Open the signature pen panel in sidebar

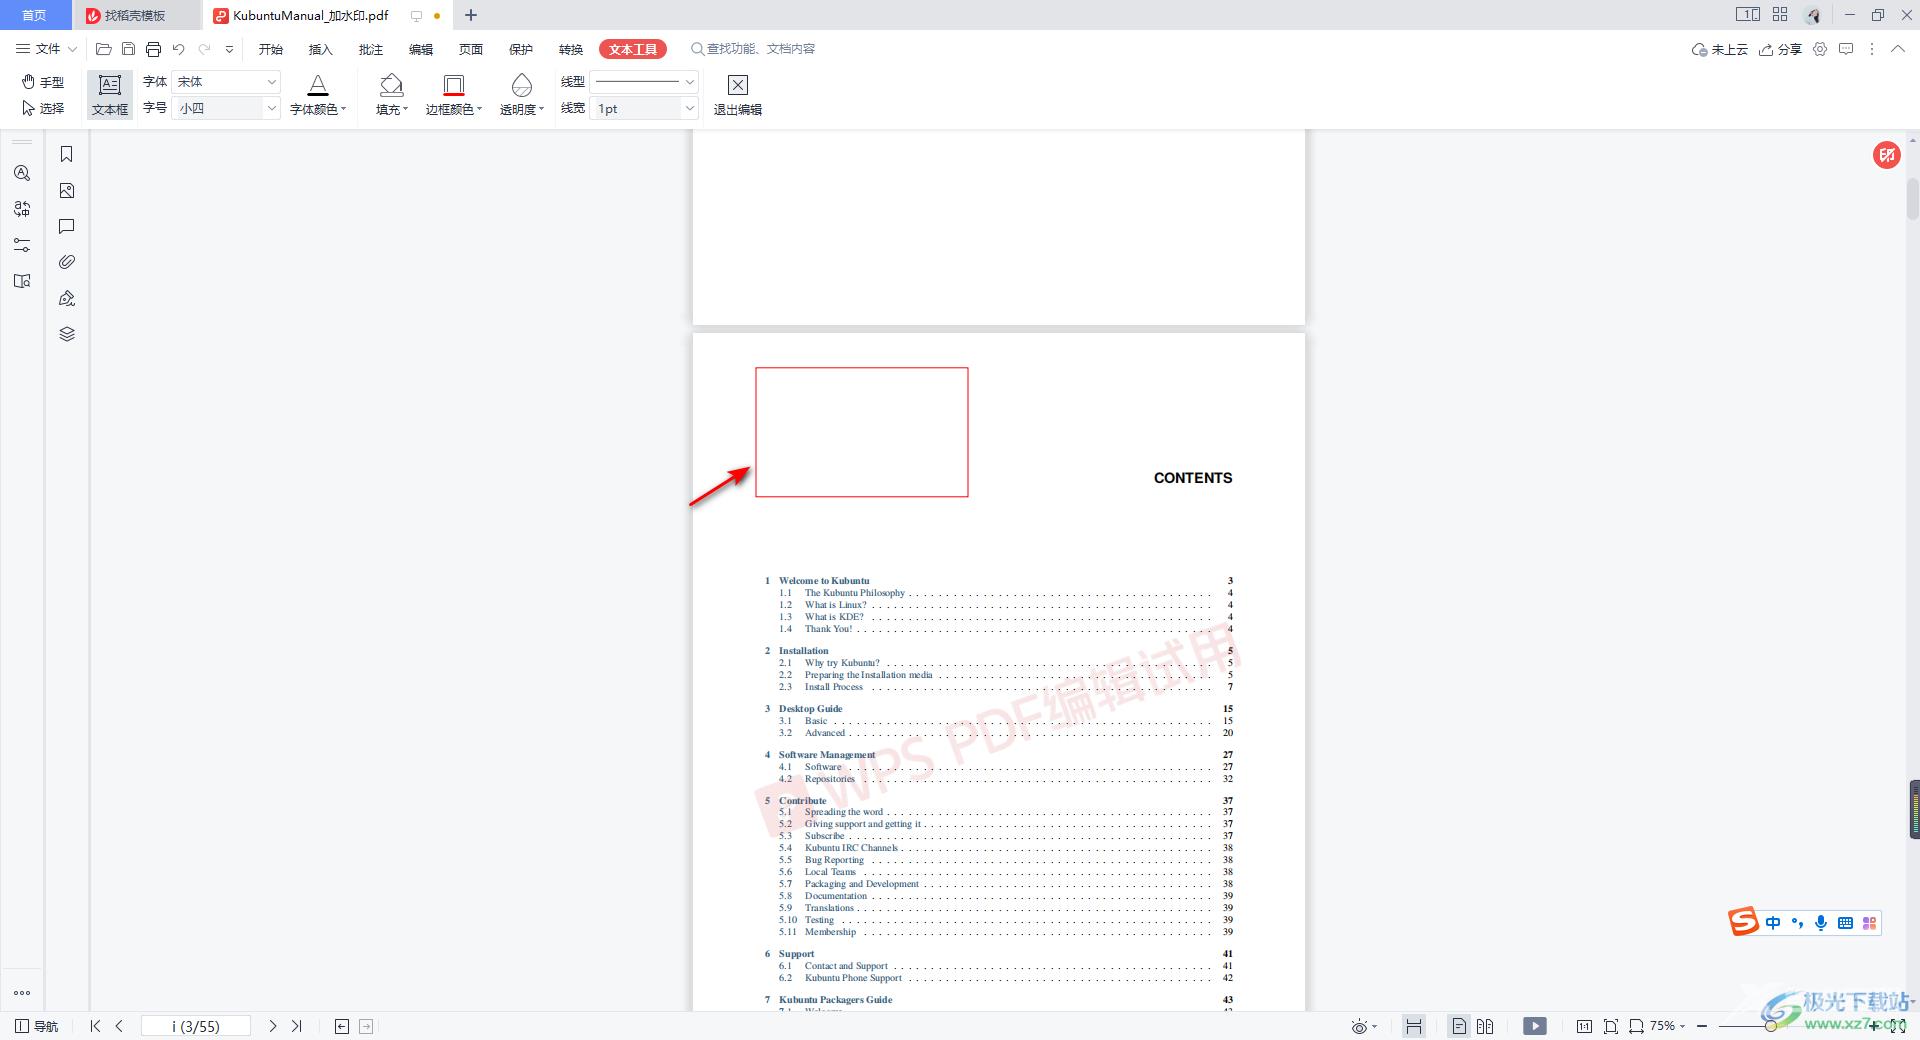point(67,298)
